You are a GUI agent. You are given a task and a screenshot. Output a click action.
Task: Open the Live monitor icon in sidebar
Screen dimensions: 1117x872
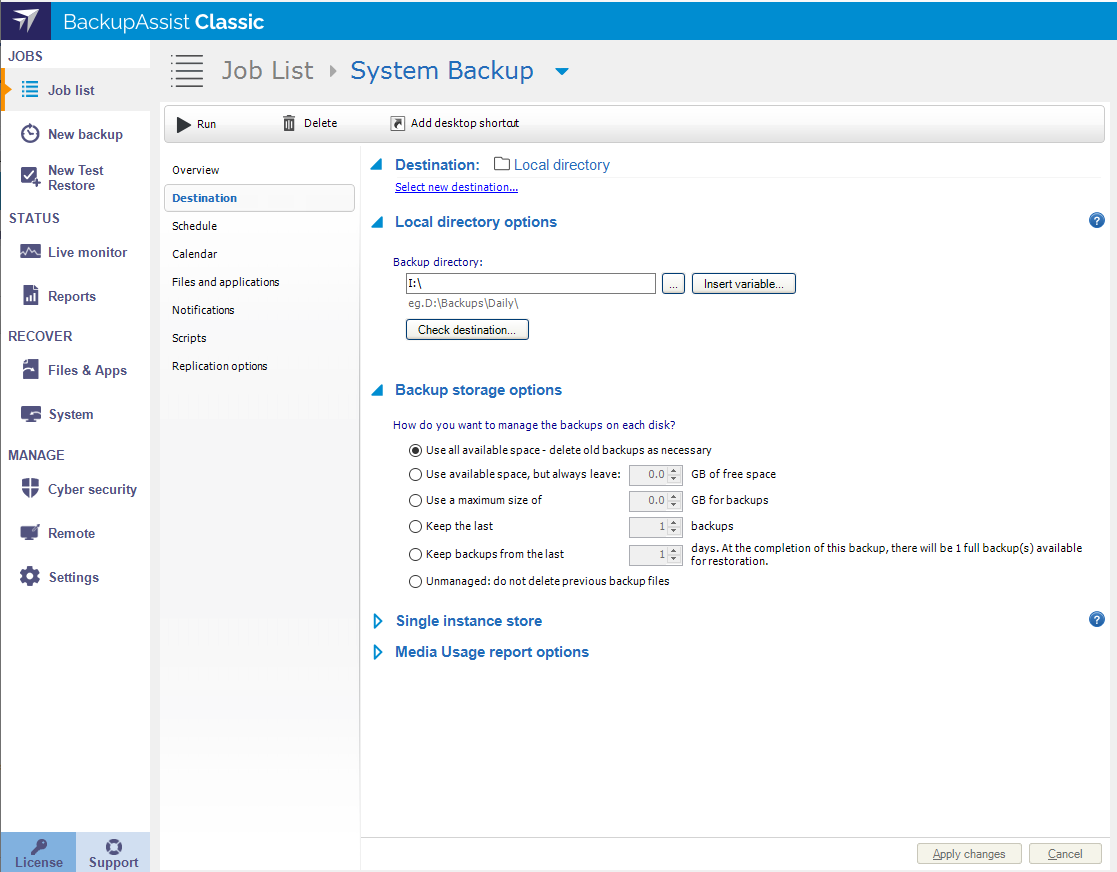point(31,252)
